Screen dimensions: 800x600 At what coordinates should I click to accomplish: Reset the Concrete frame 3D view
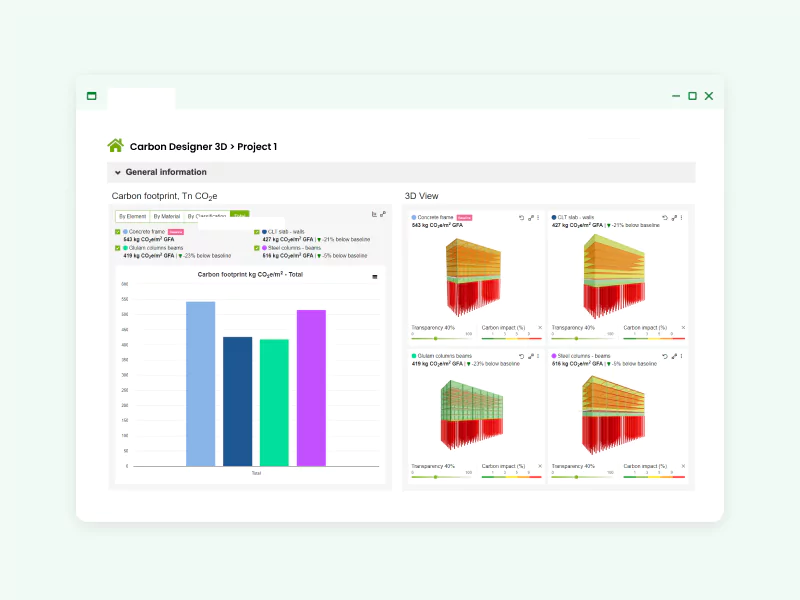coord(521,217)
